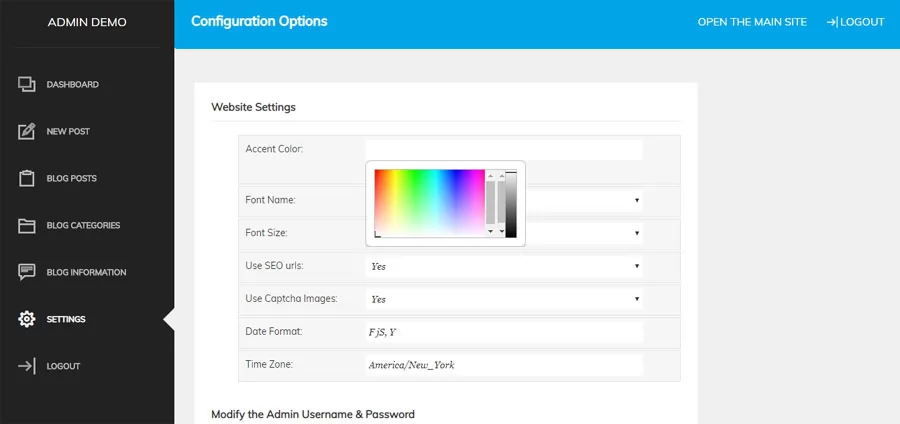Open the Font Name dropdown arrow
The width and height of the screenshot is (900, 424).
click(637, 200)
